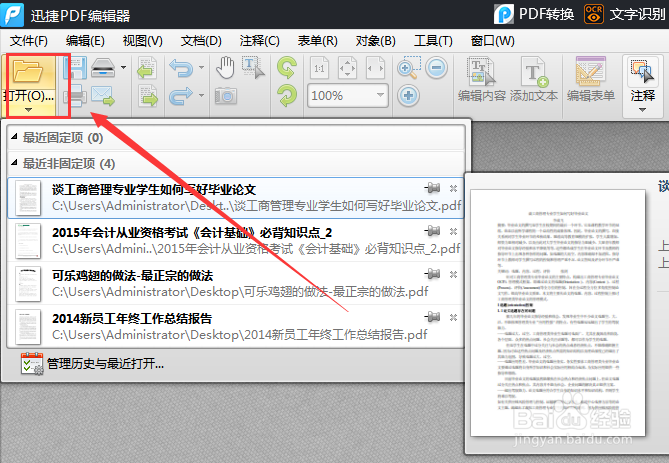Click thumbnail of 2014新员工年终工作总结报告 file
Image resolution: width=669 pixels, height=463 pixels.
coord(28,327)
